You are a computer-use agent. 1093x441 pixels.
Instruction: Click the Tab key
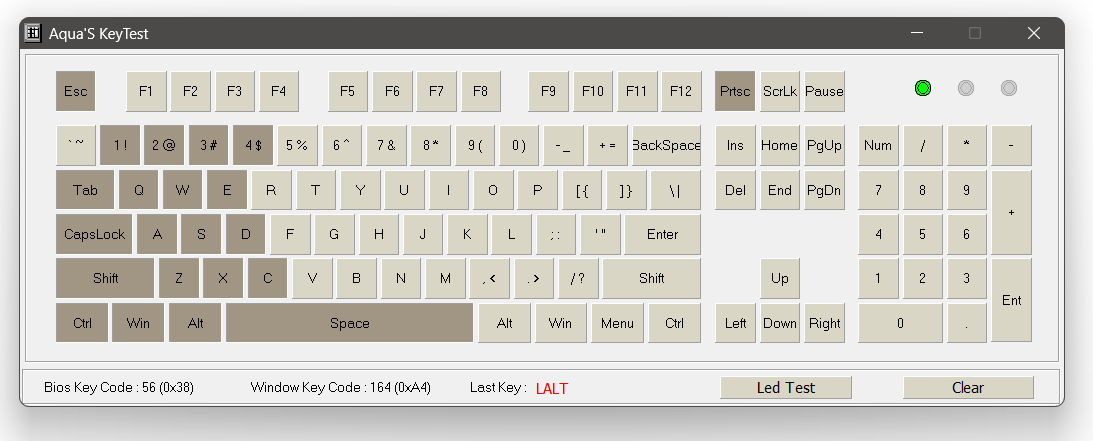(x=85, y=189)
